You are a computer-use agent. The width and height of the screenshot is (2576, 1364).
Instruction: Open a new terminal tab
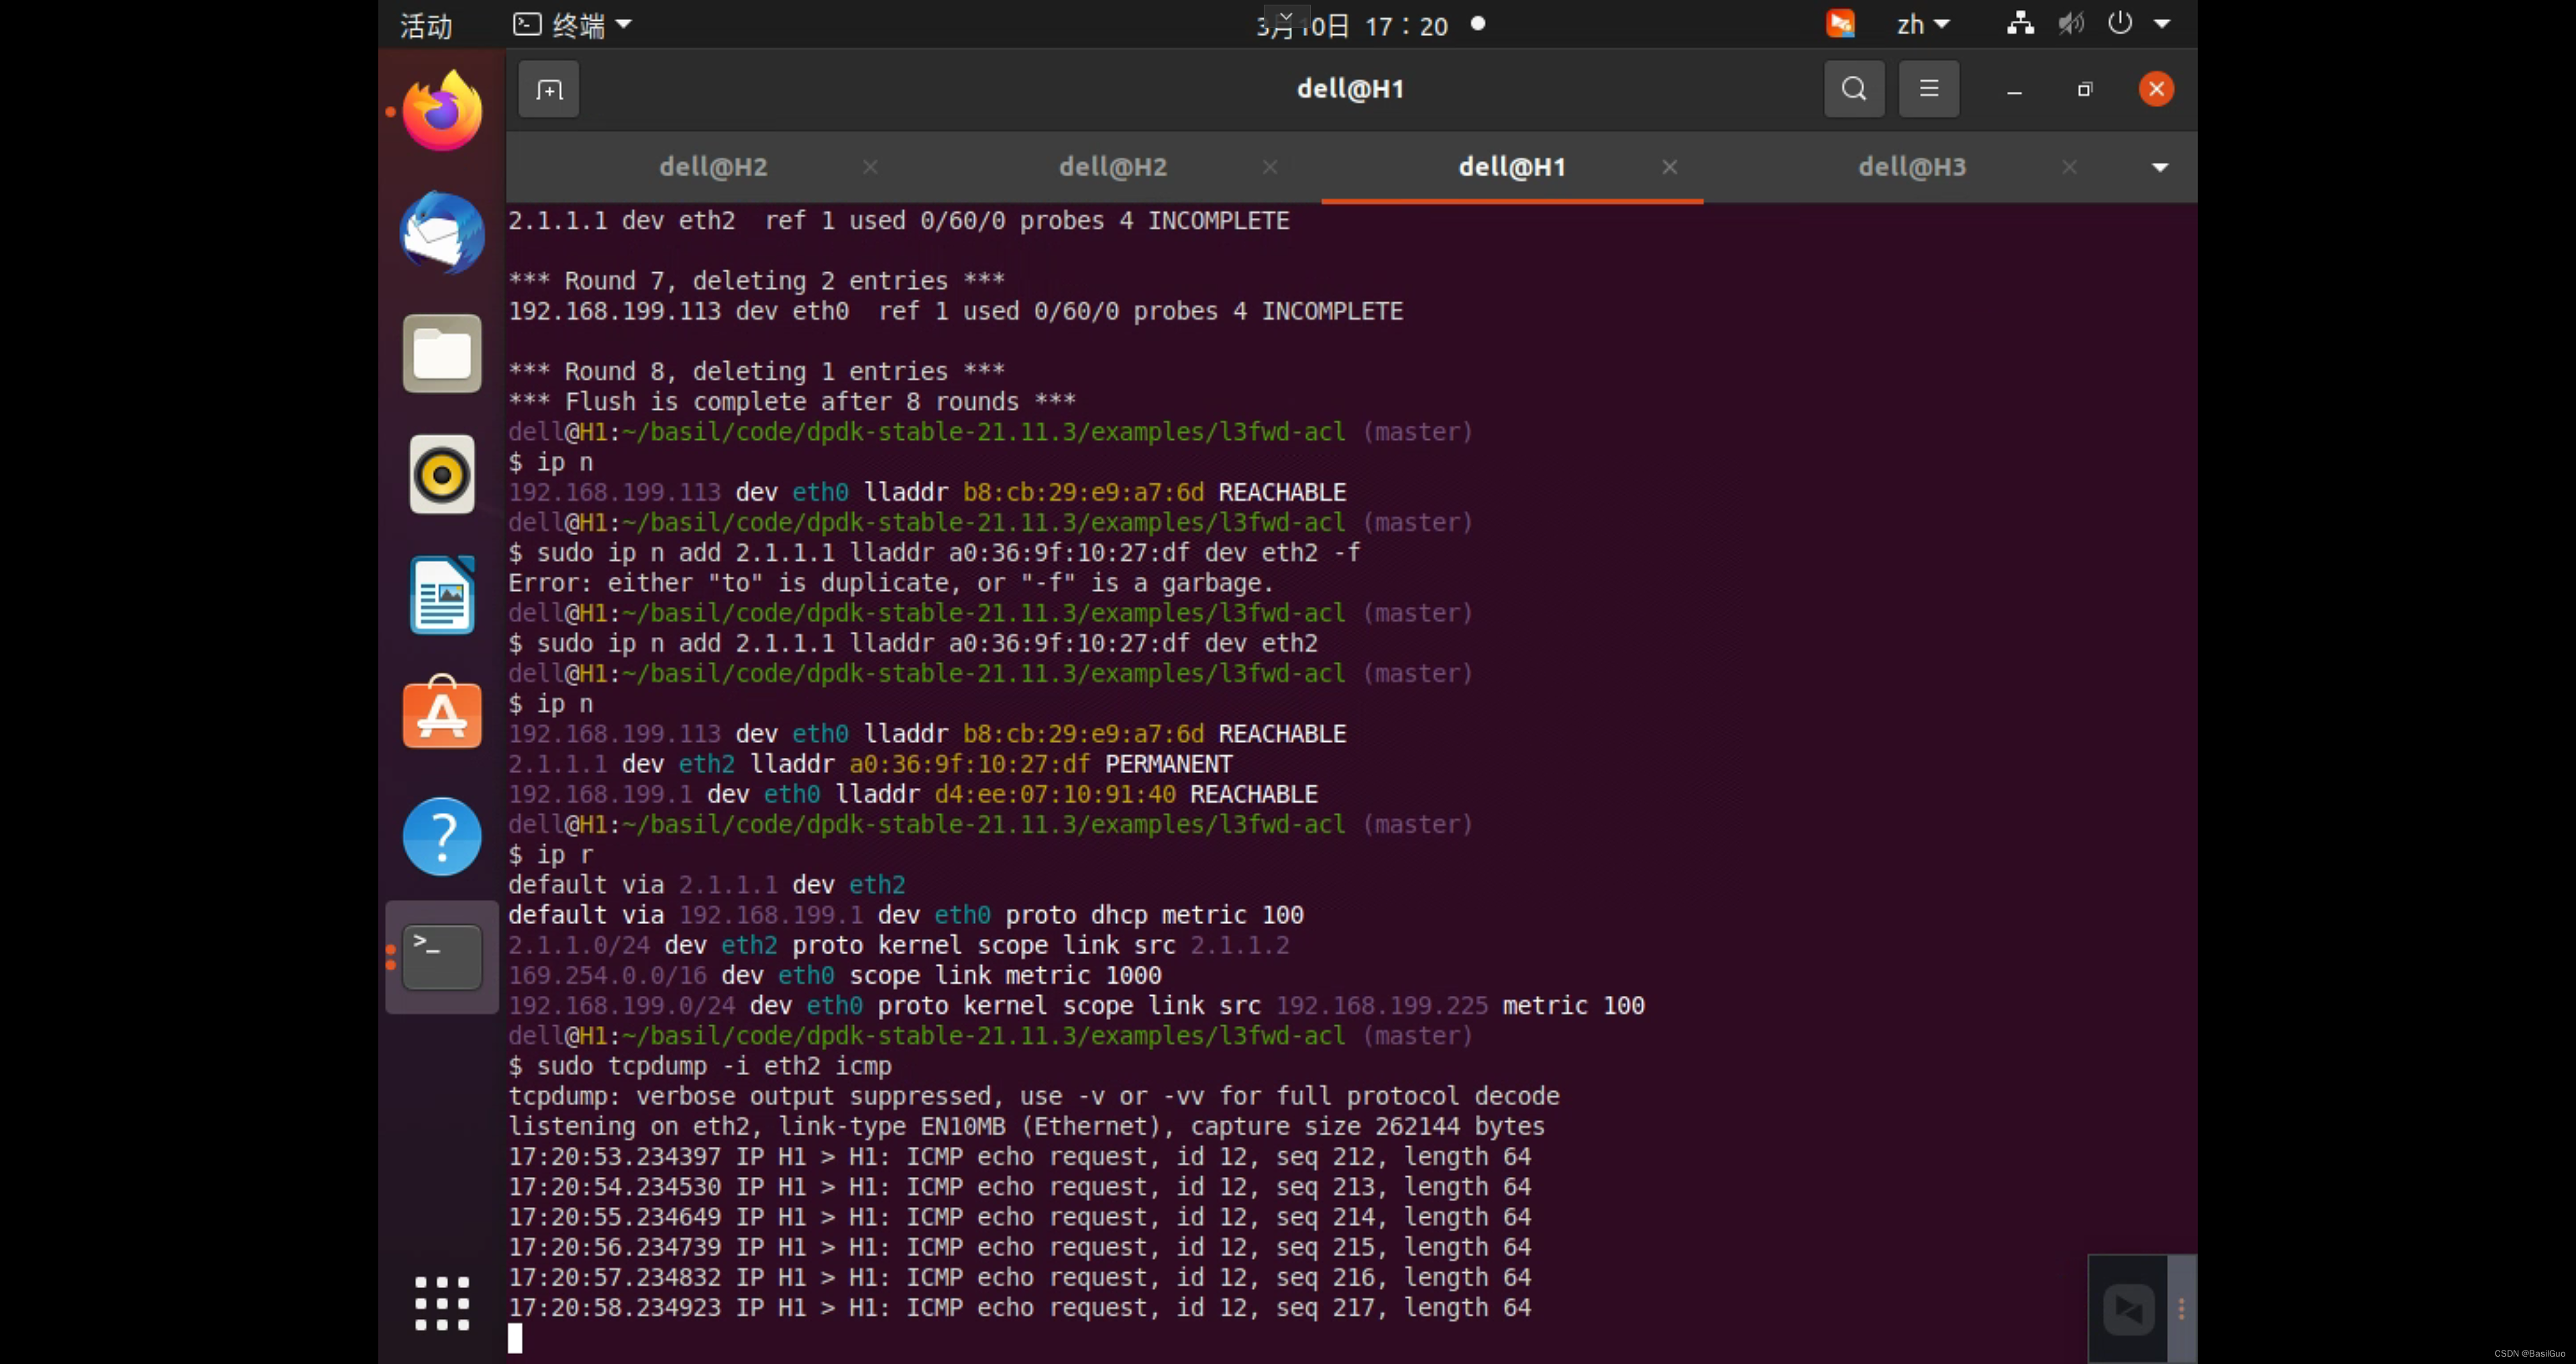(549, 90)
